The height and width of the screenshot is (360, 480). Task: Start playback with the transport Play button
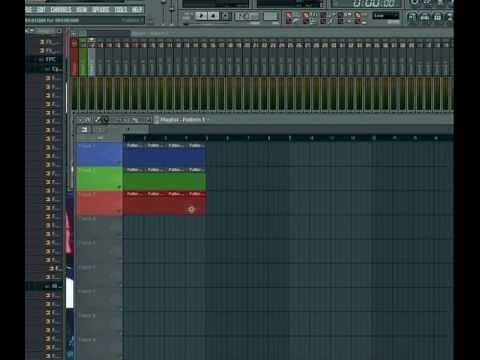pos(201,16)
